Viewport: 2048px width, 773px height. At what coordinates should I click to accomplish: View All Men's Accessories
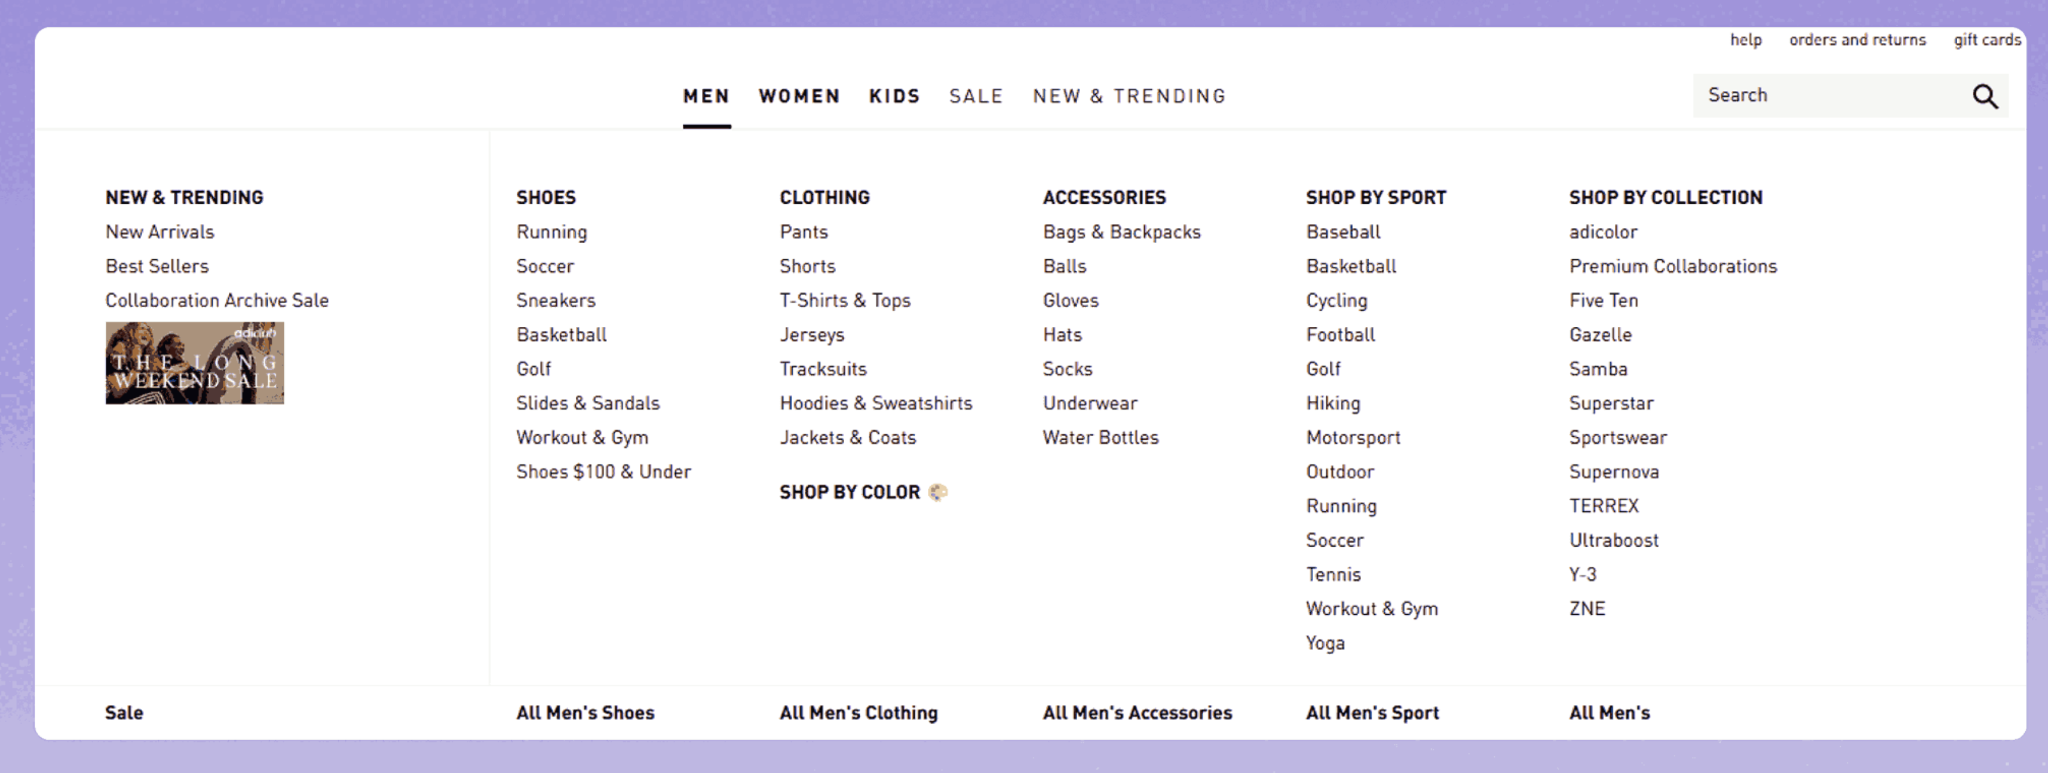(x=1137, y=713)
